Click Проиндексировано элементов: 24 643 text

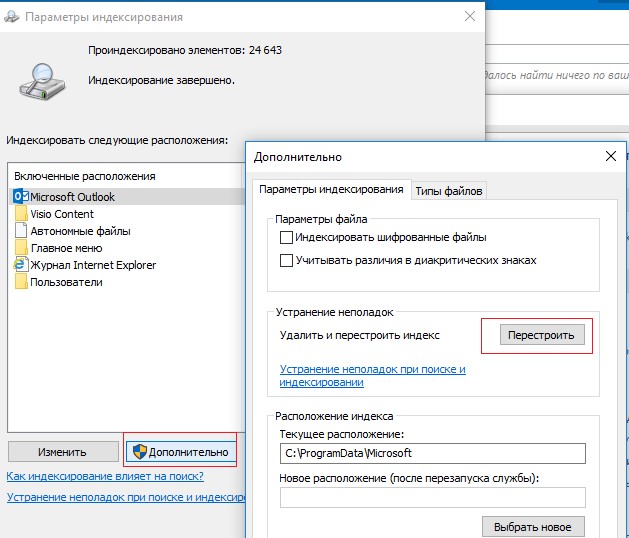185,50
